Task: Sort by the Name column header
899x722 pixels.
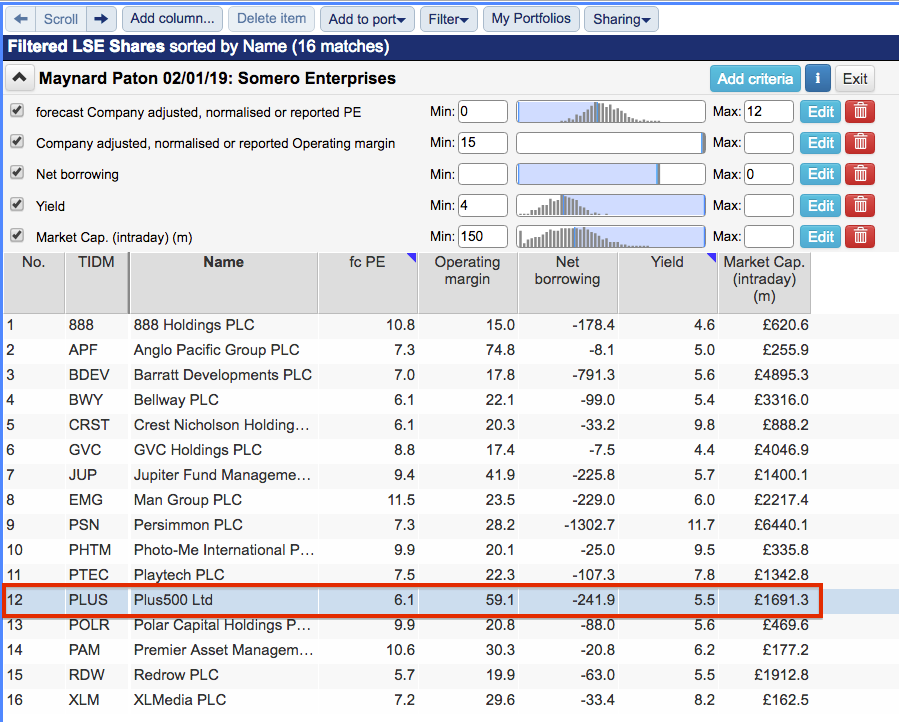Action: [x=224, y=283]
